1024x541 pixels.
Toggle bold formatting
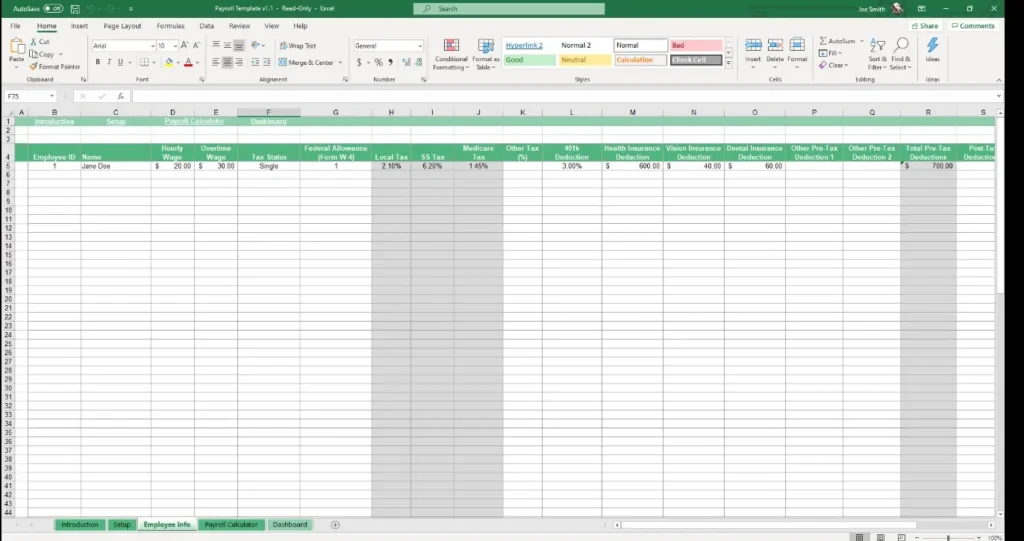[x=98, y=63]
